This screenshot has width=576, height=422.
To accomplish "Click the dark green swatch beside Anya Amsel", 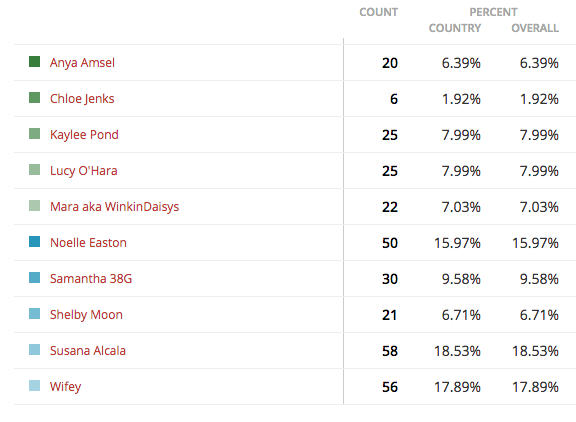I will coord(35,61).
